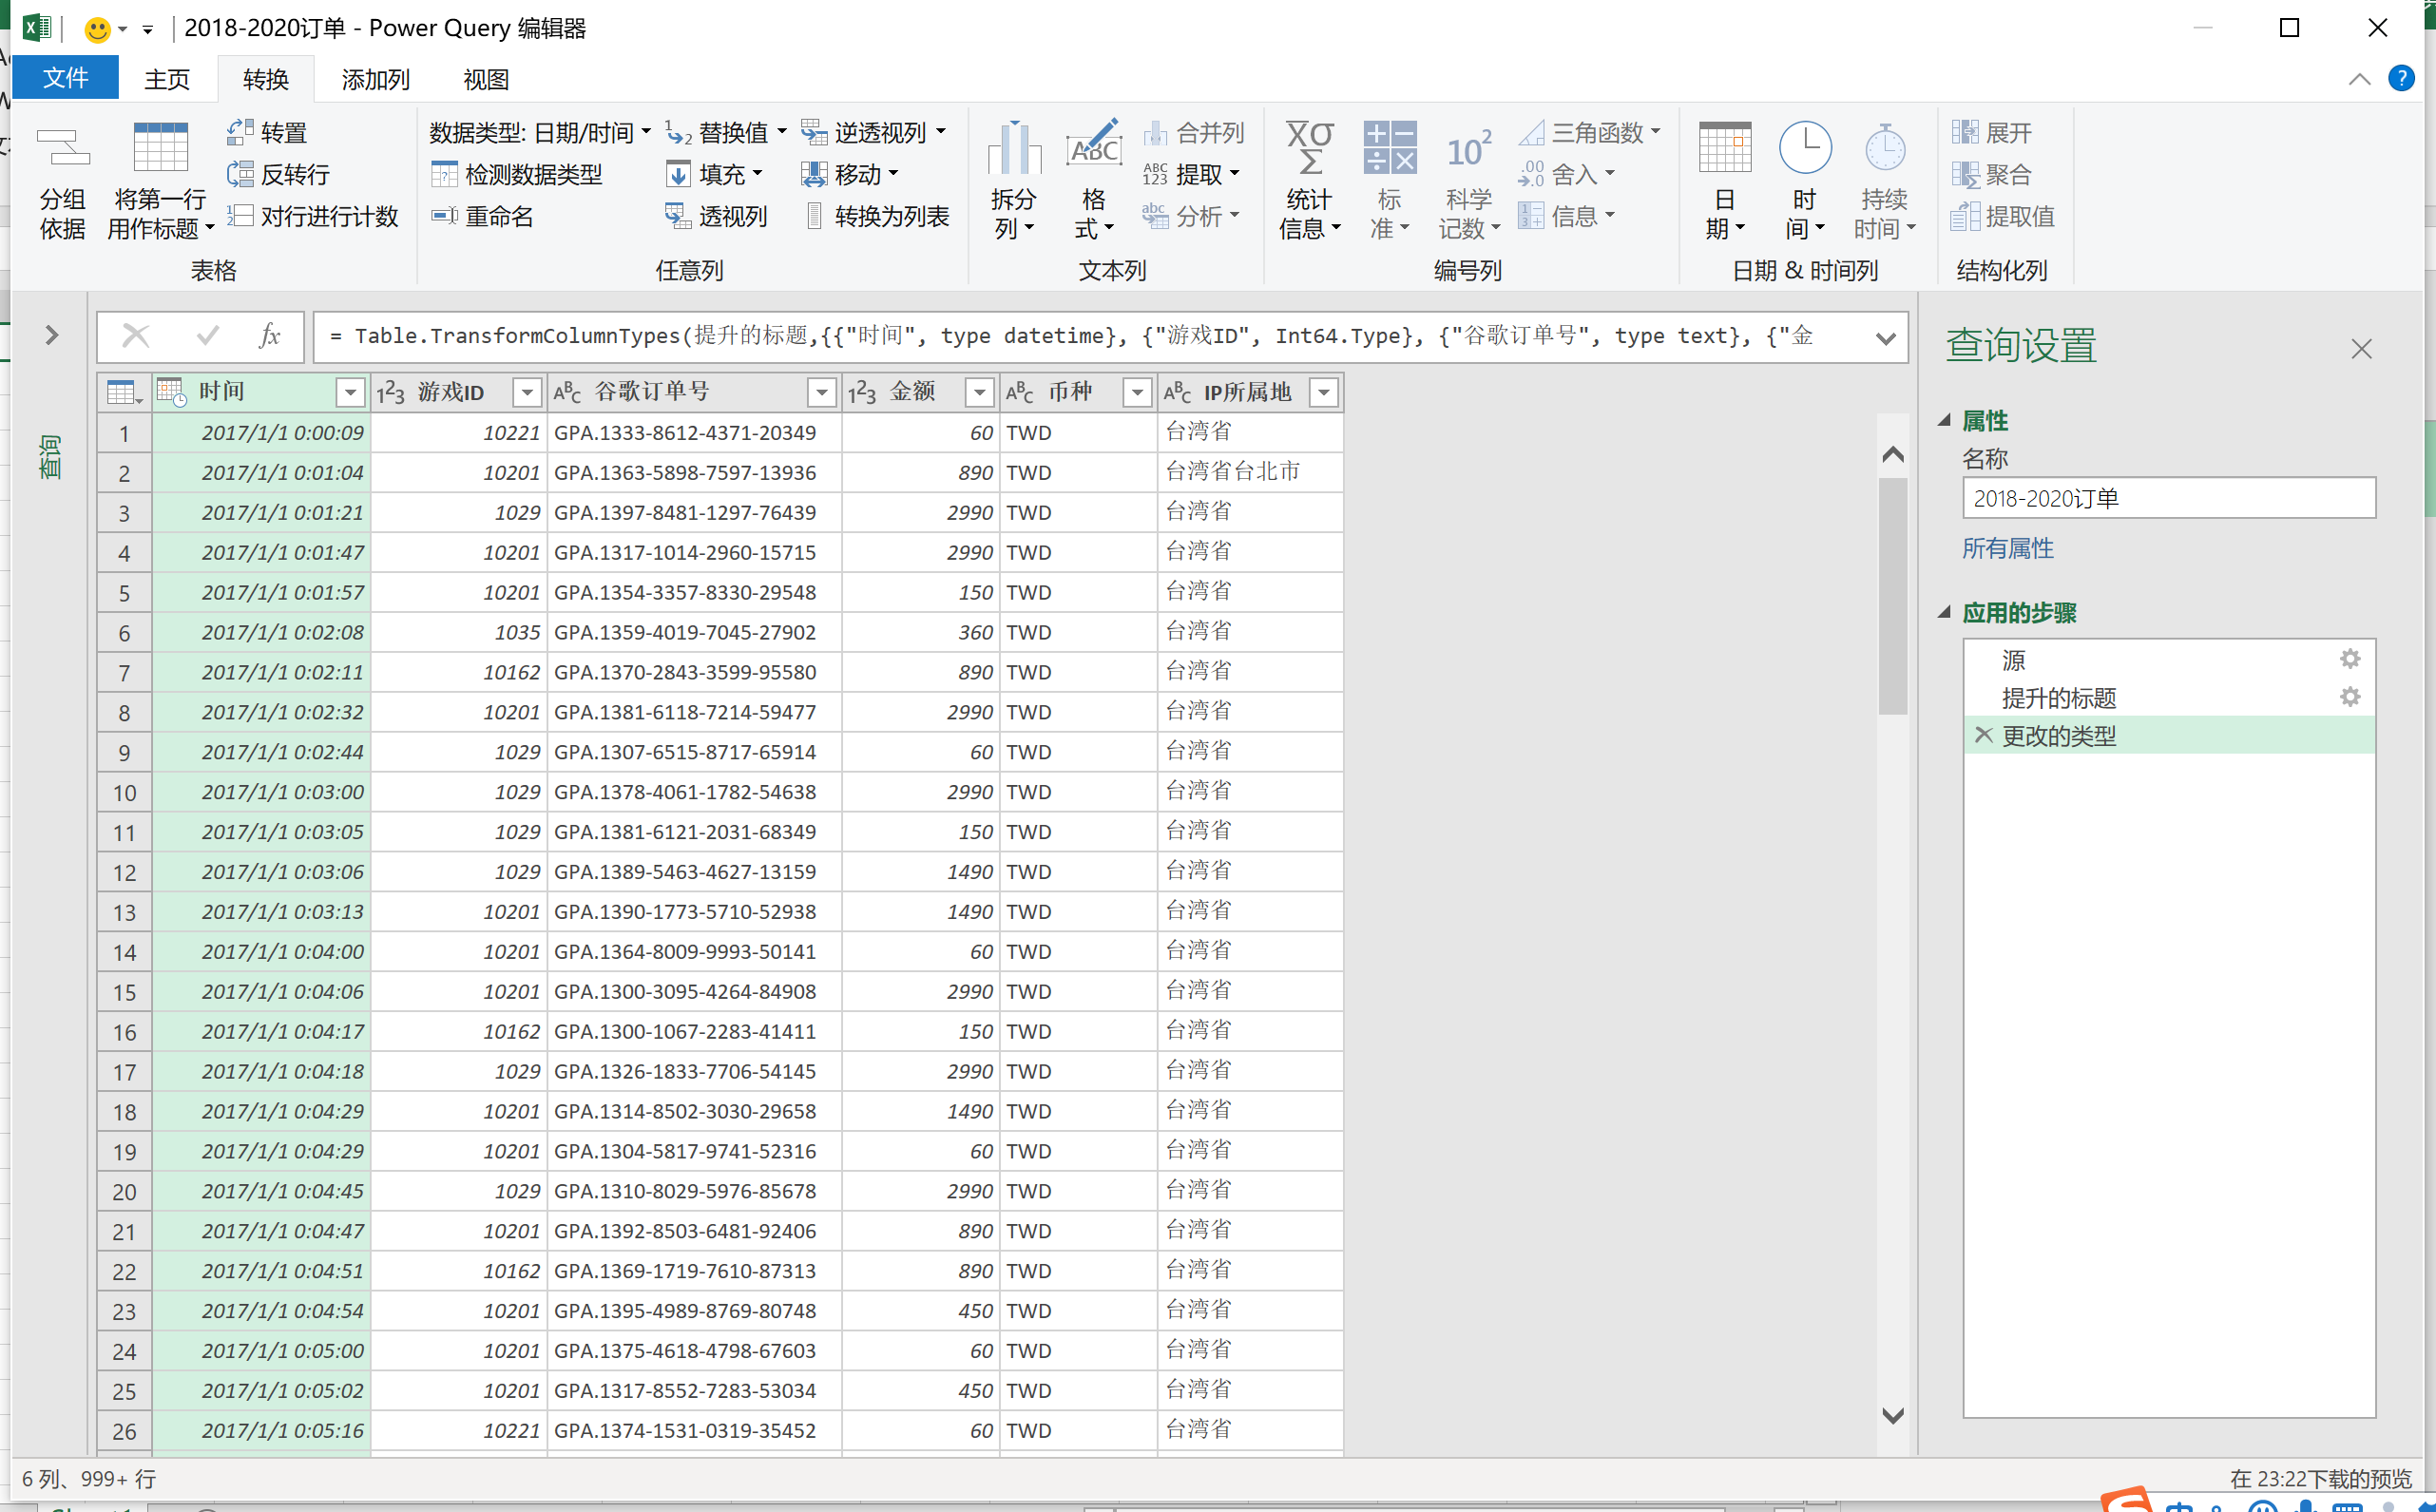
Task: Click the Rename (重命名) column button
Action: pos(483,216)
